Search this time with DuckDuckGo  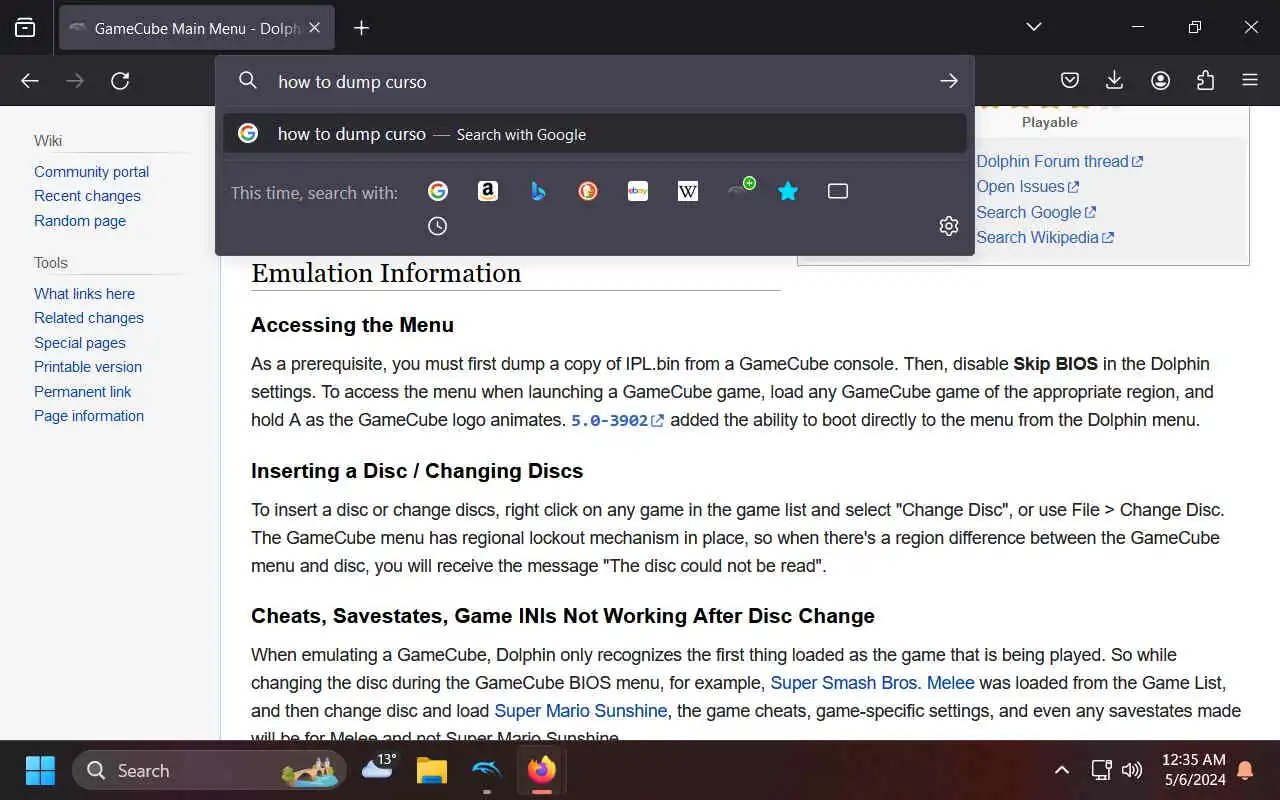click(x=588, y=191)
